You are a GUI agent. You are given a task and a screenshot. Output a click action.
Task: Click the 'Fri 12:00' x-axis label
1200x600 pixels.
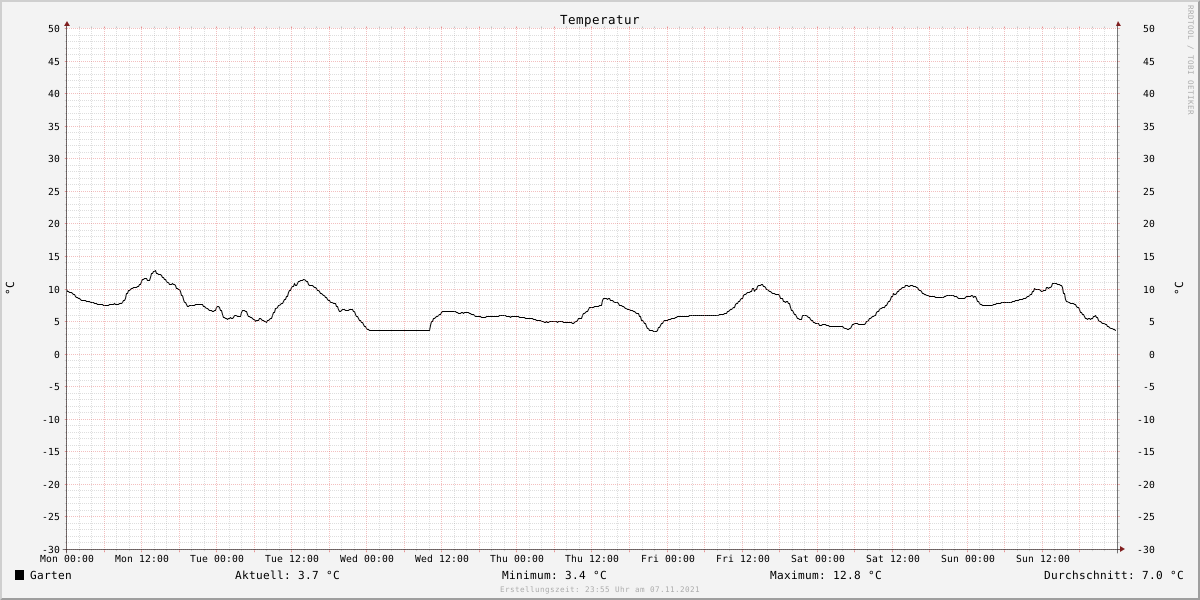pyautogui.click(x=743, y=559)
